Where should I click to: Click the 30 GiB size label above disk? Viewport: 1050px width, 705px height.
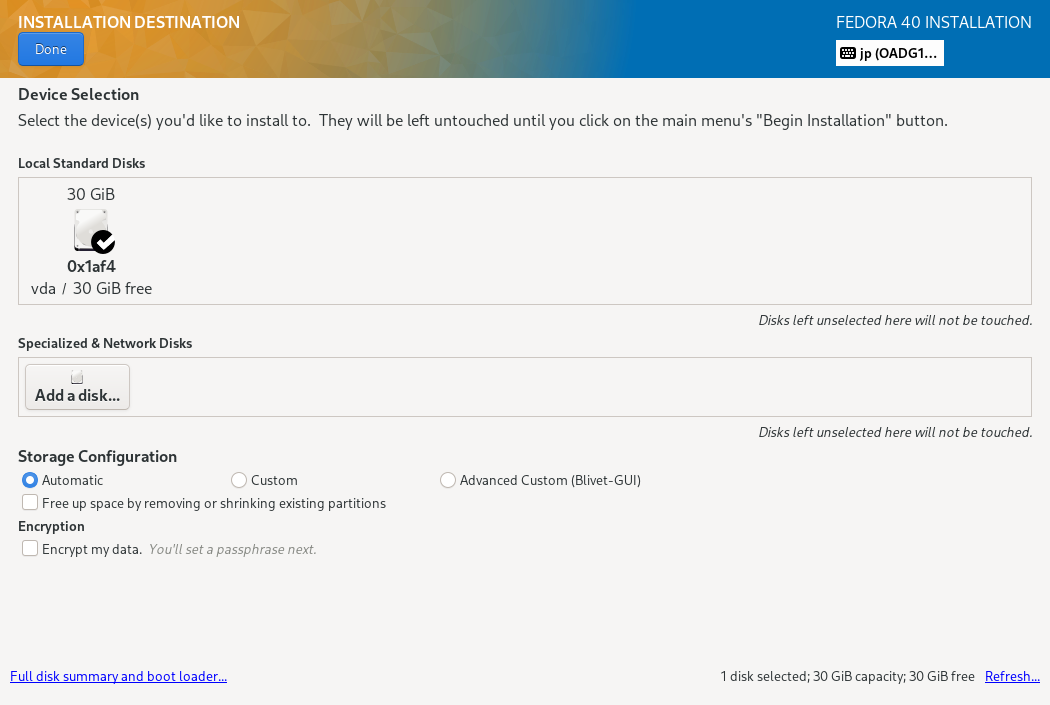click(x=91, y=194)
